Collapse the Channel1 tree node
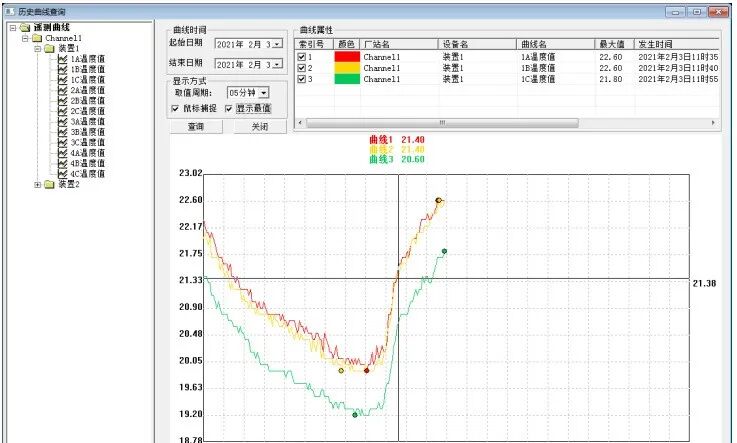The height and width of the screenshot is (443, 737). 25,38
